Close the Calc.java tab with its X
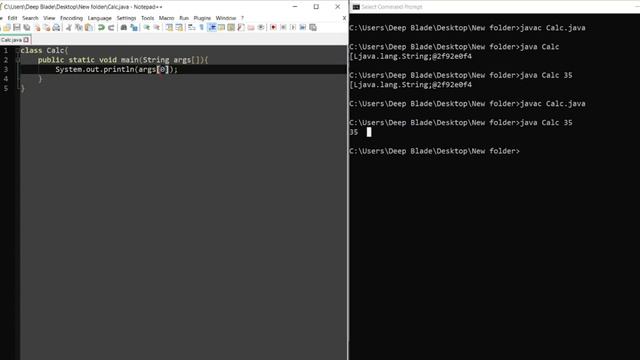 tap(26, 40)
